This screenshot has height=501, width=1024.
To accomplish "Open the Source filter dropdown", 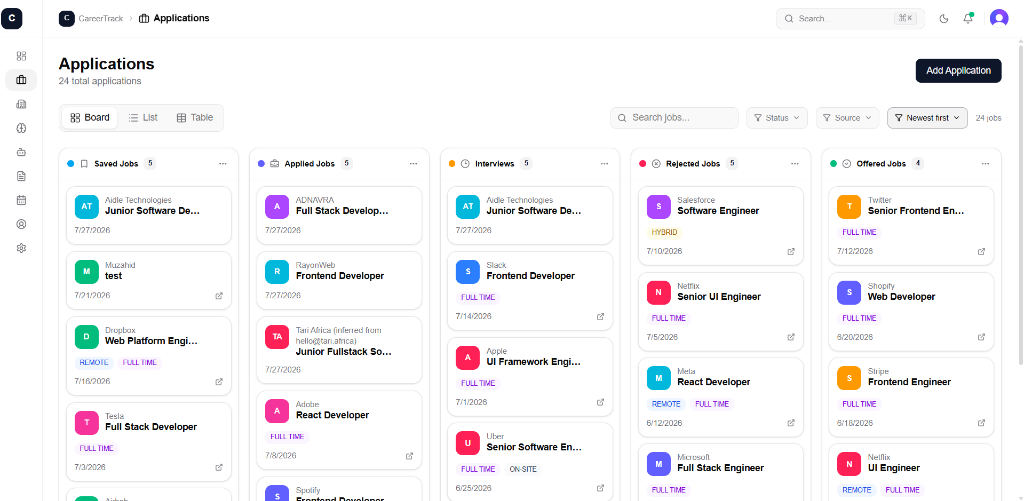I will 848,118.
